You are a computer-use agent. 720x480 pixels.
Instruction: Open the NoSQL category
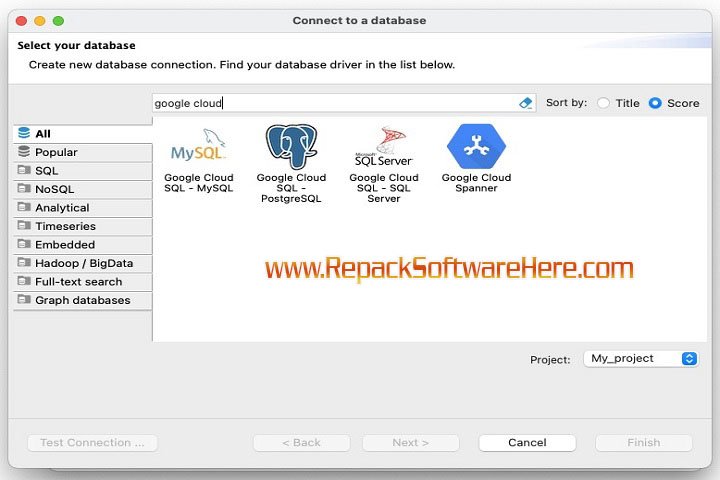click(83, 189)
